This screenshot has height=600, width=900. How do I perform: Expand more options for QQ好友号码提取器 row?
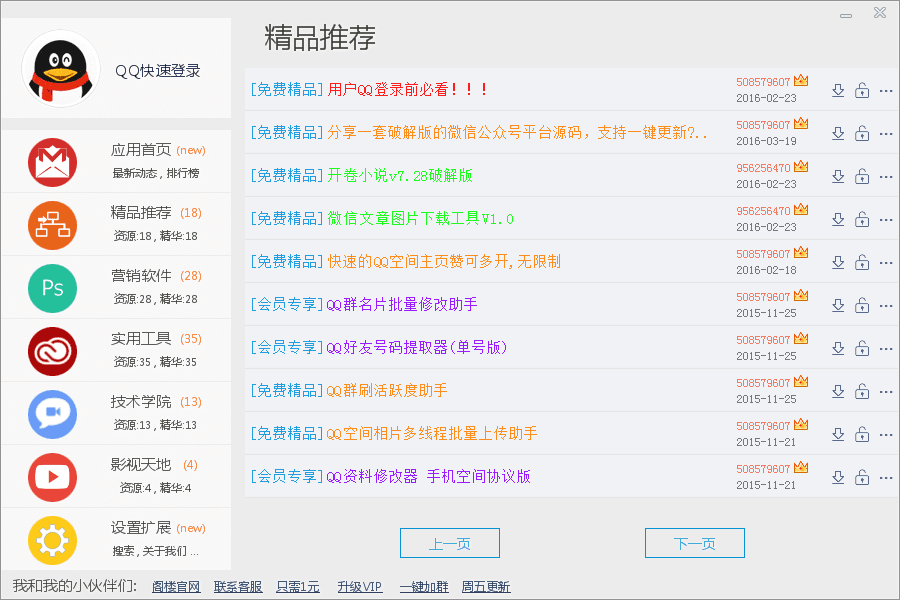tap(885, 348)
